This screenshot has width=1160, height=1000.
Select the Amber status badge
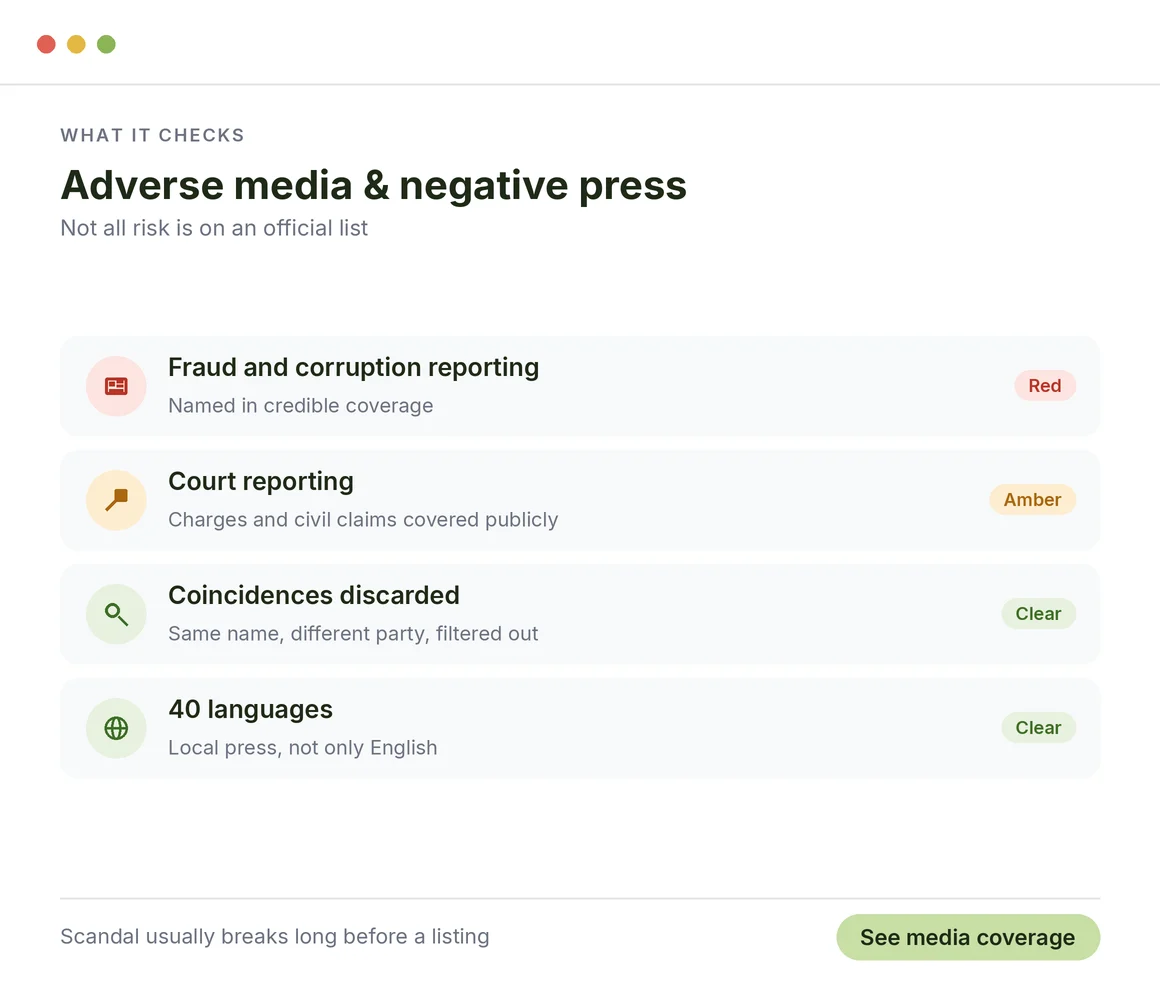(1032, 499)
